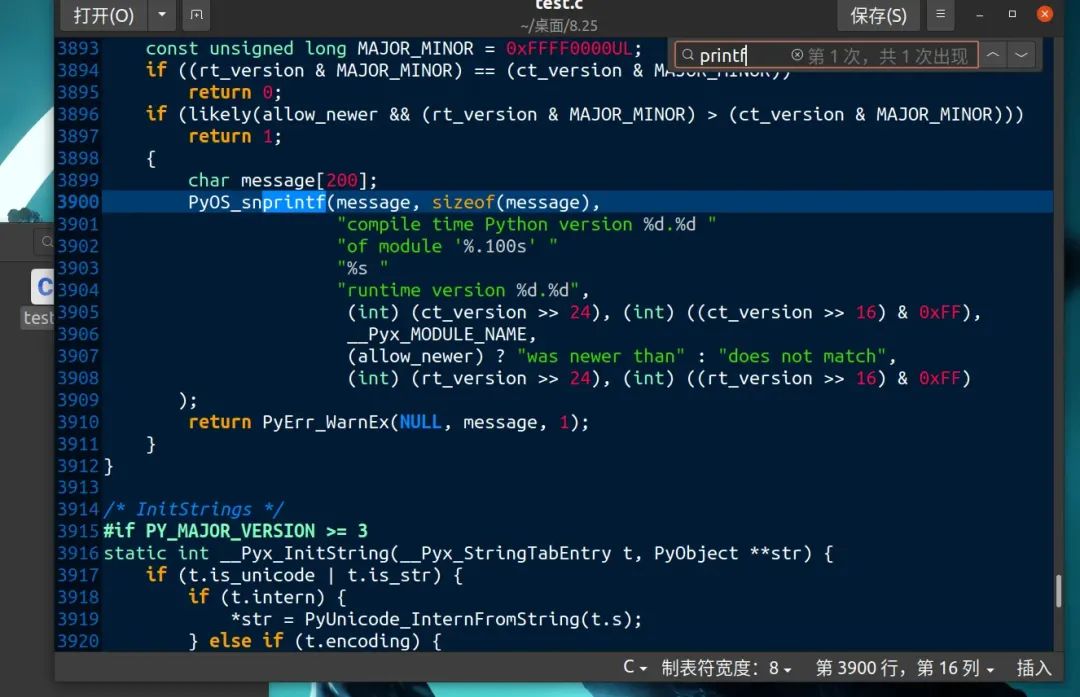The width and height of the screenshot is (1080, 697).
Task: Click line number 3912 in the gutter
Action: point(78,466)
